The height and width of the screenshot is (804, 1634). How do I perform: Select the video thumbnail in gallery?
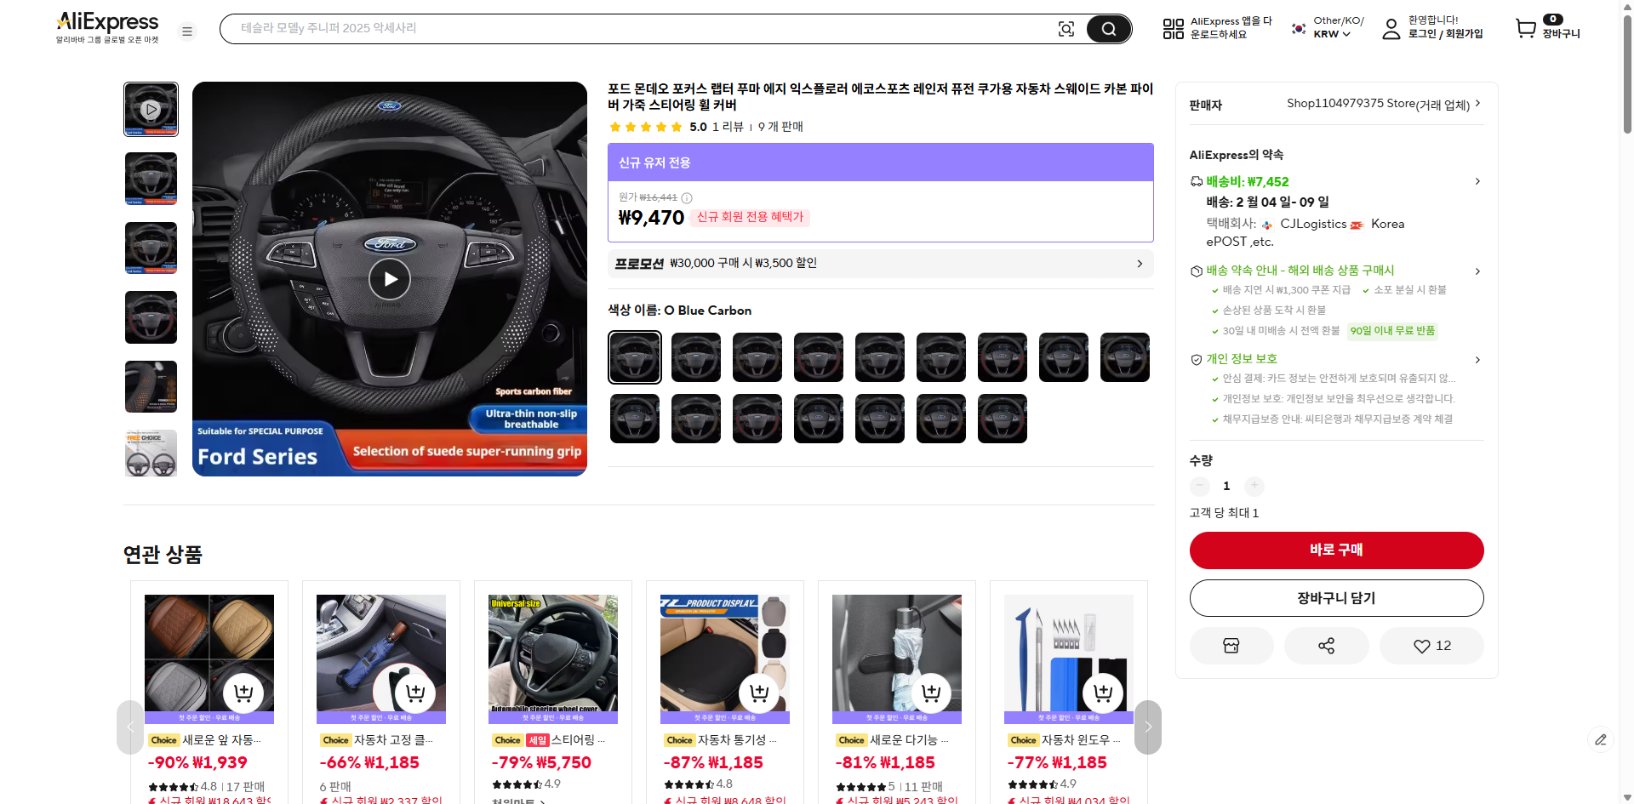coord(151,109)
